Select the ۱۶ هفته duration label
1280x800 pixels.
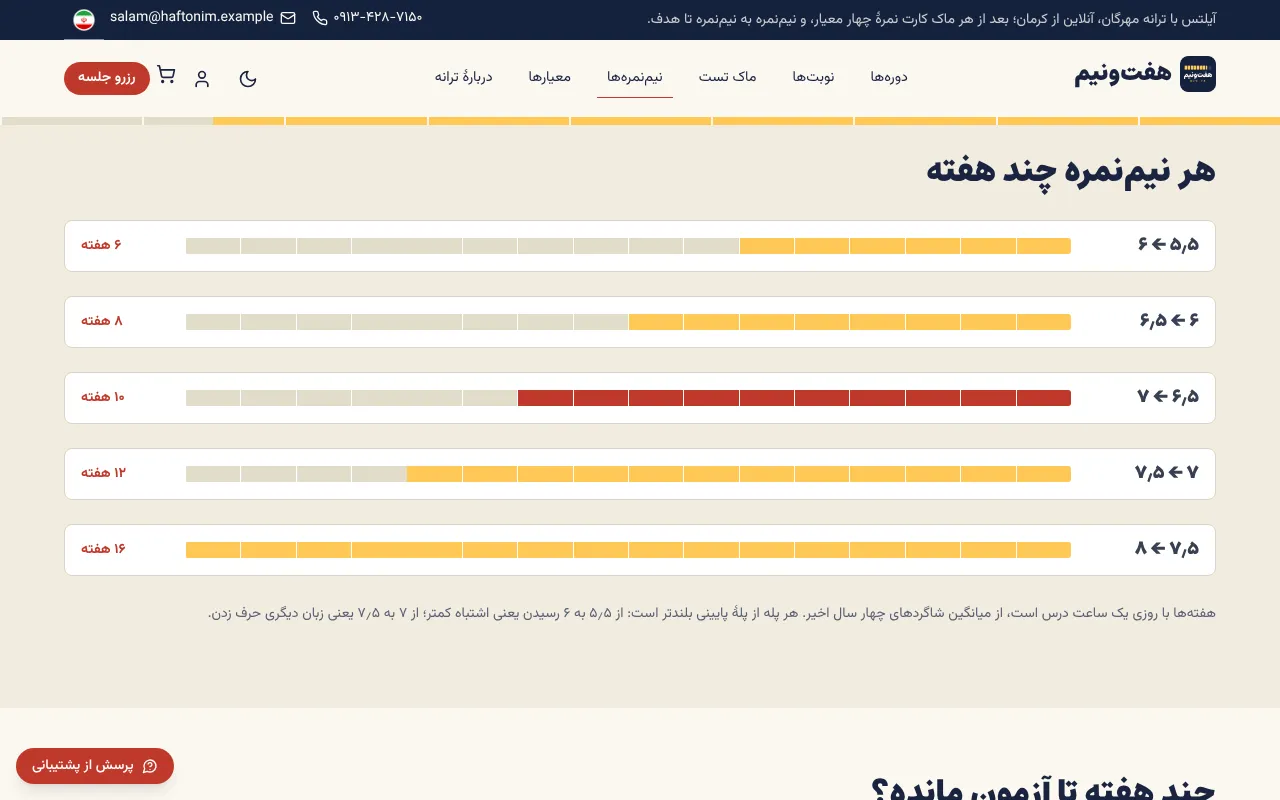(x=104, y=549)
